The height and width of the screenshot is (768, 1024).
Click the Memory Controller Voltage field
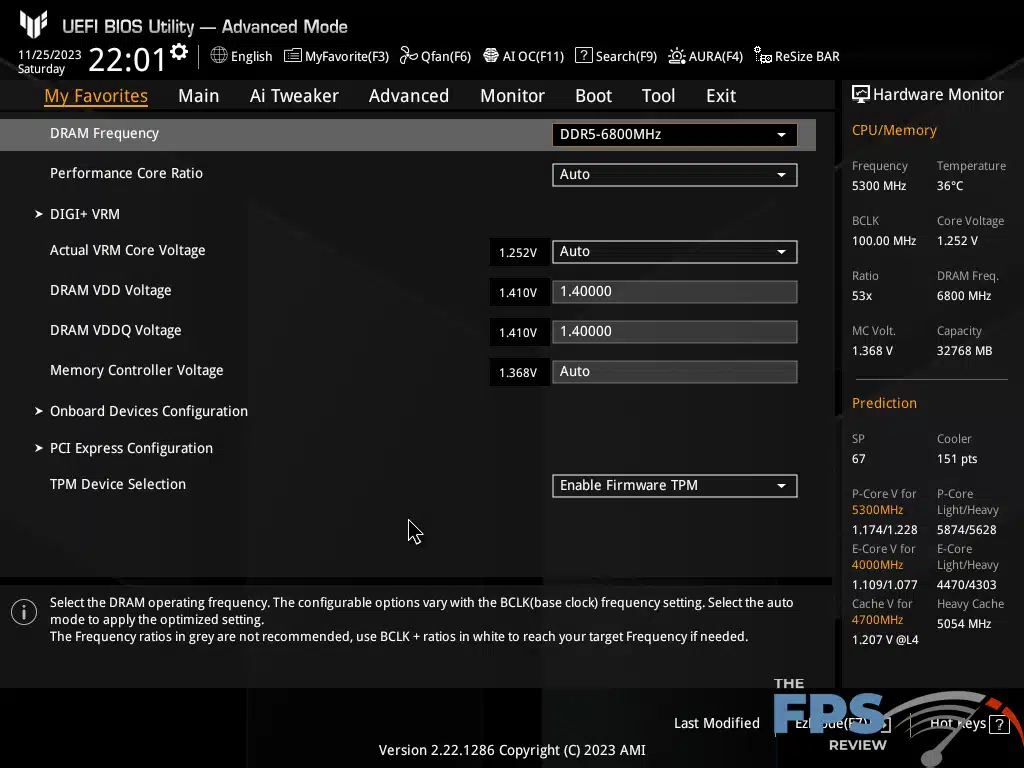click(x=675, y=372)
